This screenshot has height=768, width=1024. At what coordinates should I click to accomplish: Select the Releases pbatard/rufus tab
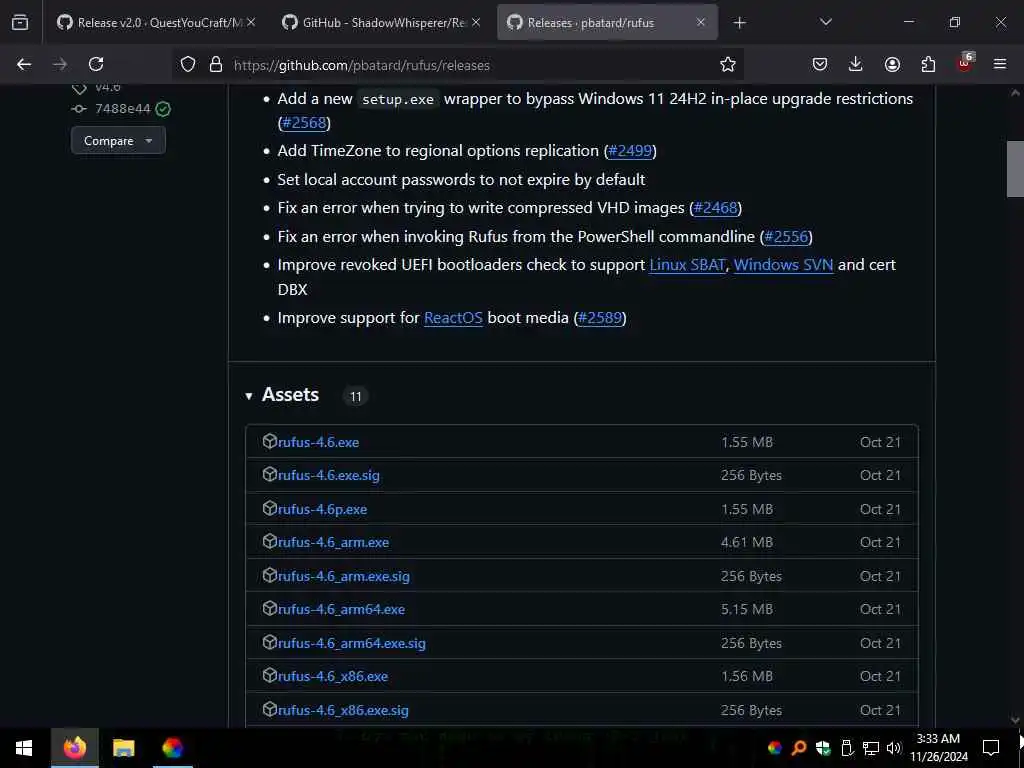607,22
